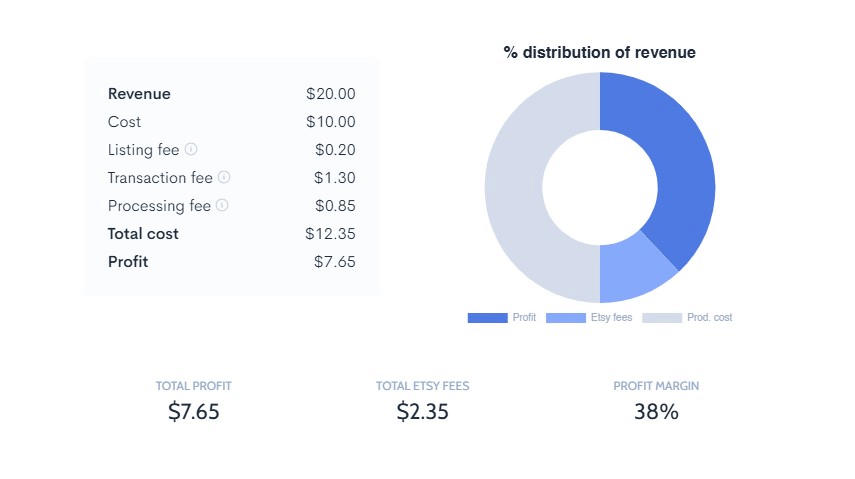Screen dimensions: 855x479
Task: Toggle the Etsy fees legend swatch
Action: (x=566, y=318)
